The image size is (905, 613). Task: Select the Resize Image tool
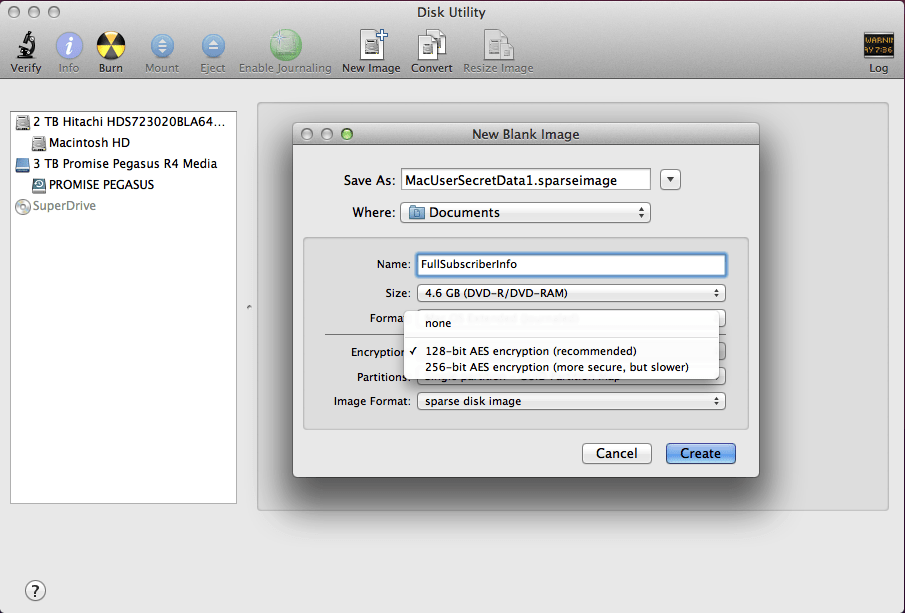click(x=499, y=45)
